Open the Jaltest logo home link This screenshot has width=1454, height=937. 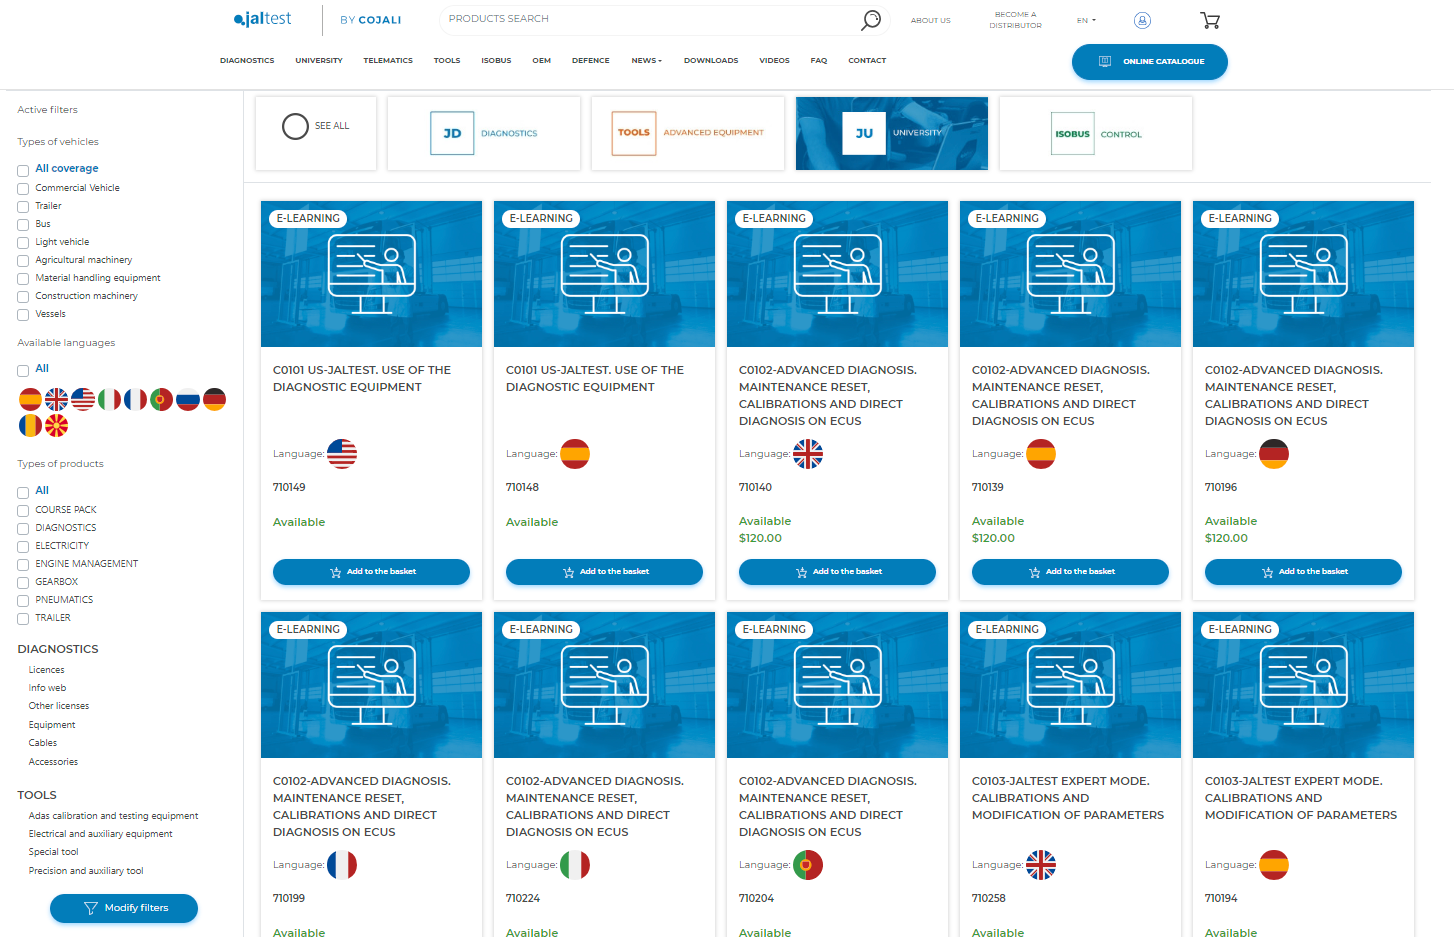coord(262,19)
